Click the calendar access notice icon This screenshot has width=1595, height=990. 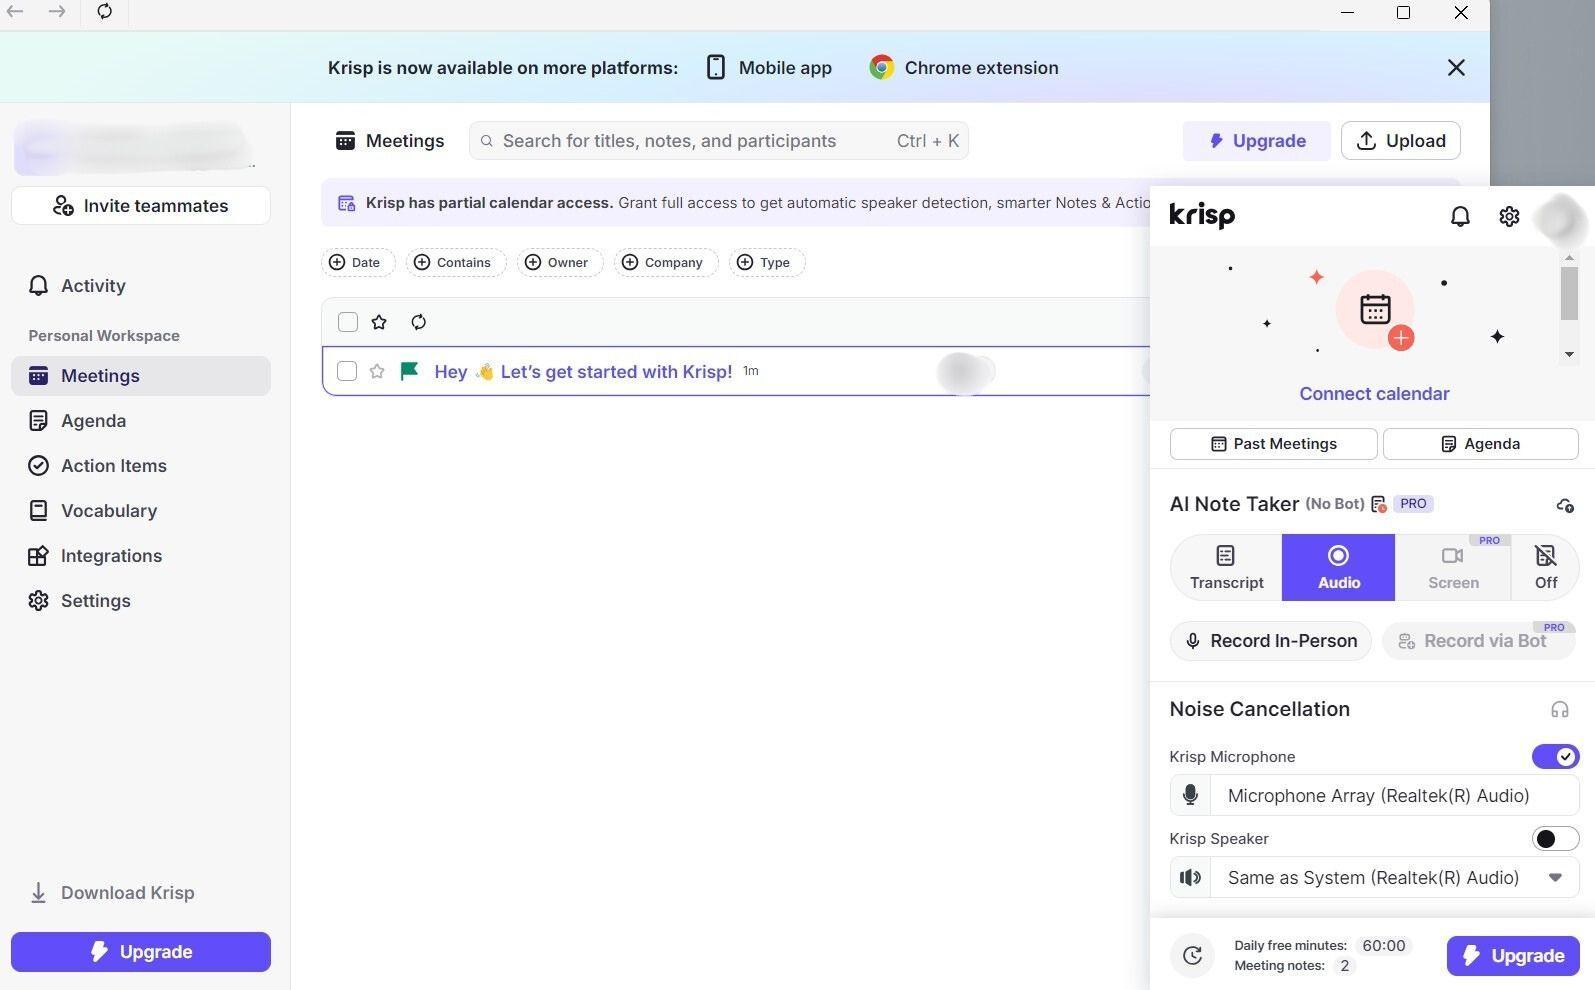coord(346,203)
